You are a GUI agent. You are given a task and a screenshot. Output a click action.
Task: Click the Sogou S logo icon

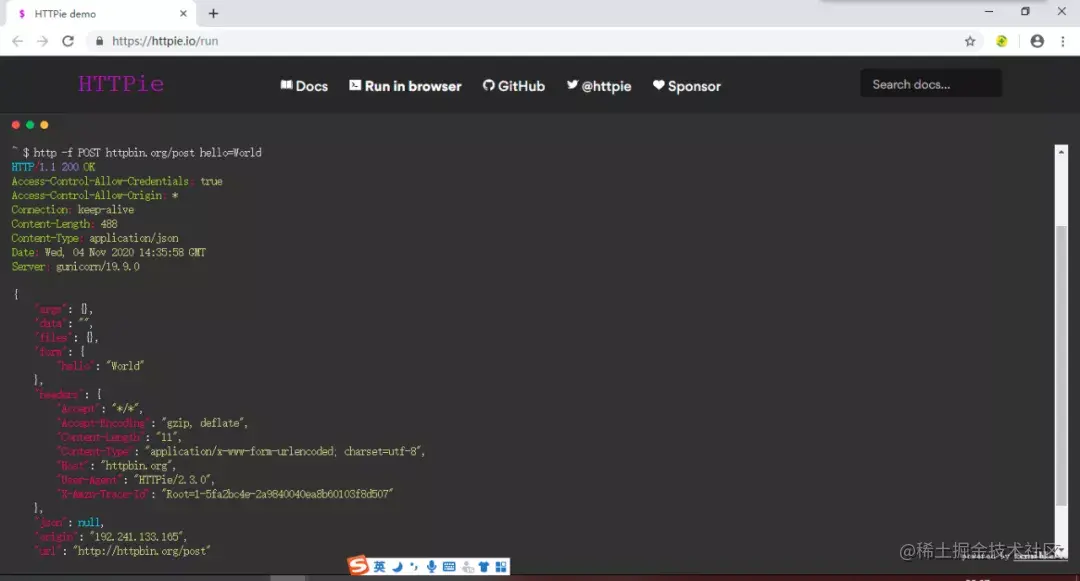pos(358,566)
